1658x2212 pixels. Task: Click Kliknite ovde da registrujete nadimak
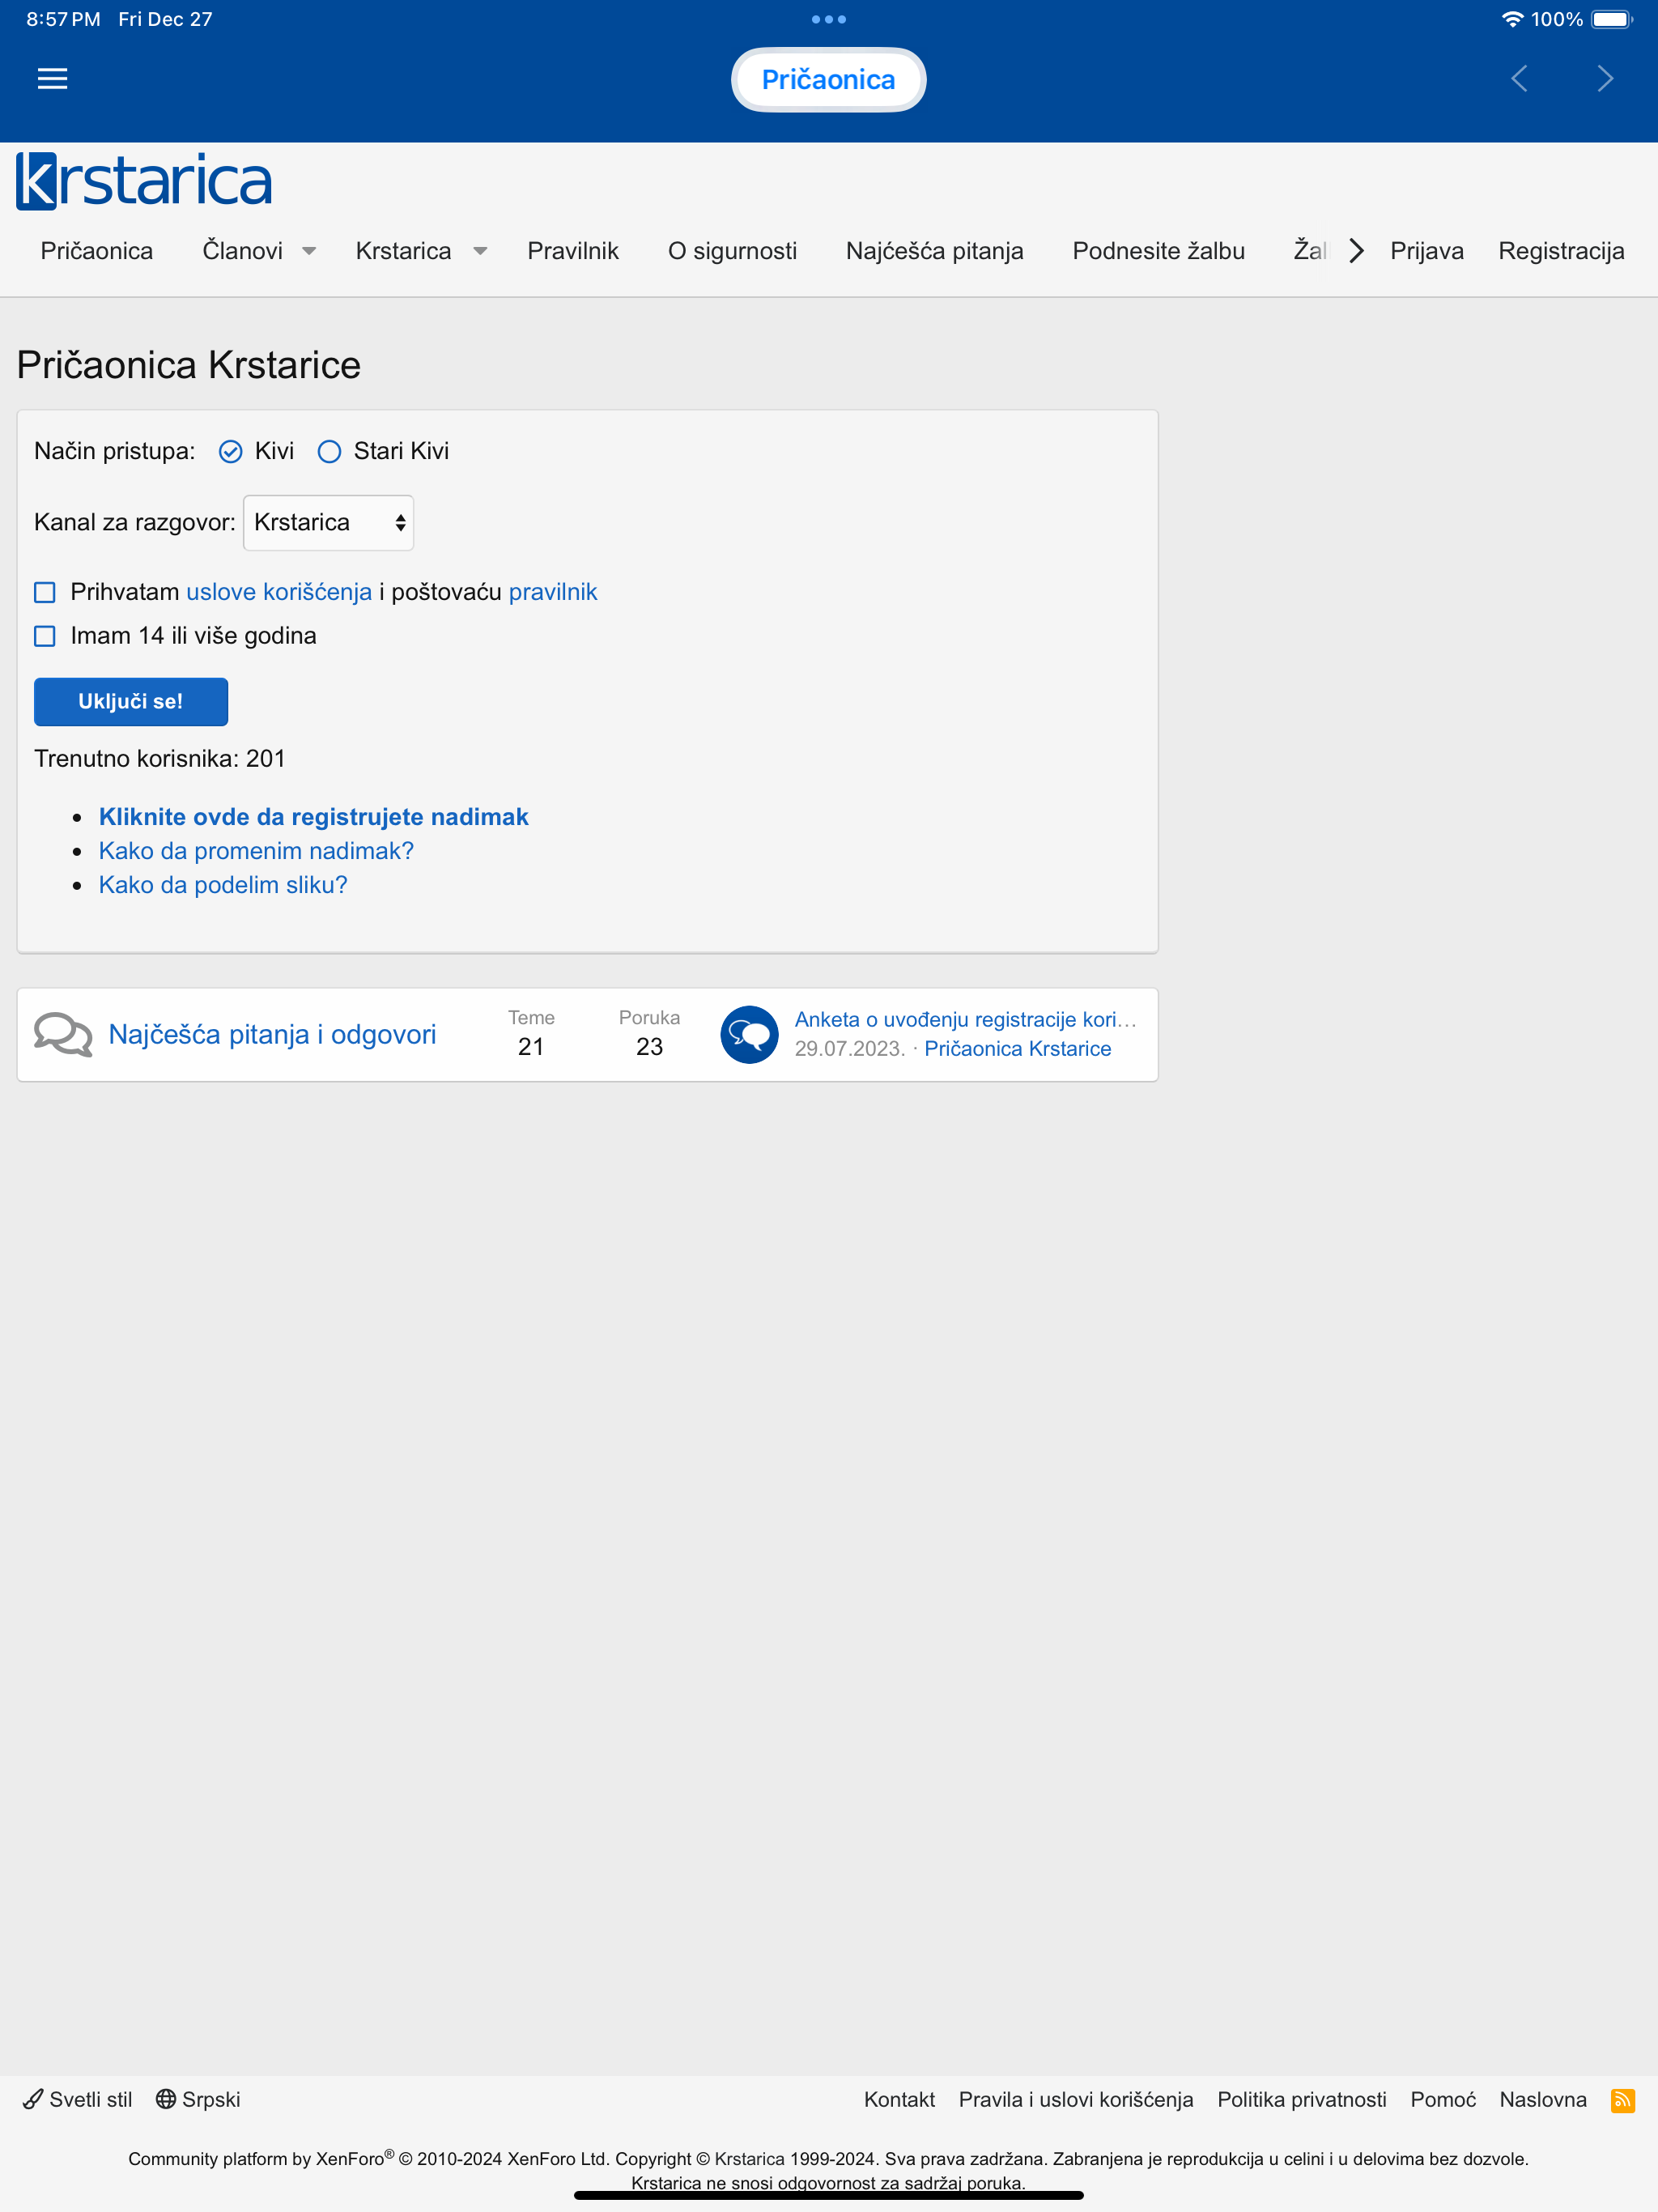click(x=313, y=817)
